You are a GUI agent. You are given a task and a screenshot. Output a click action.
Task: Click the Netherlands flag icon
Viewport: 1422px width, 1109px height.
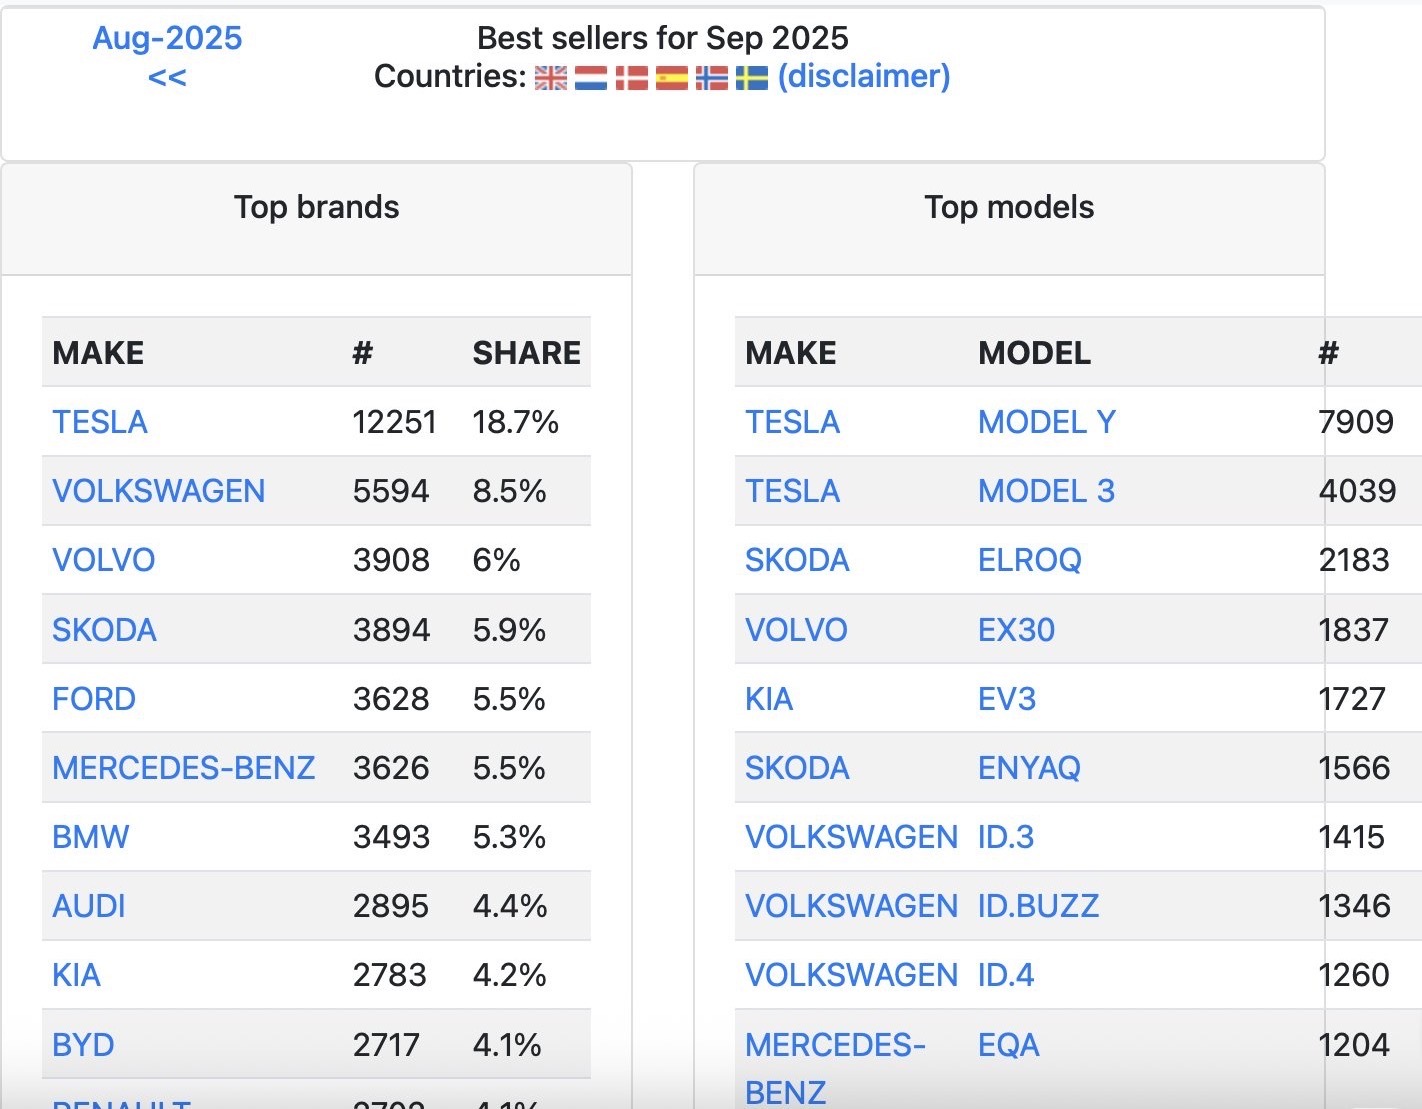coord(591,77)
